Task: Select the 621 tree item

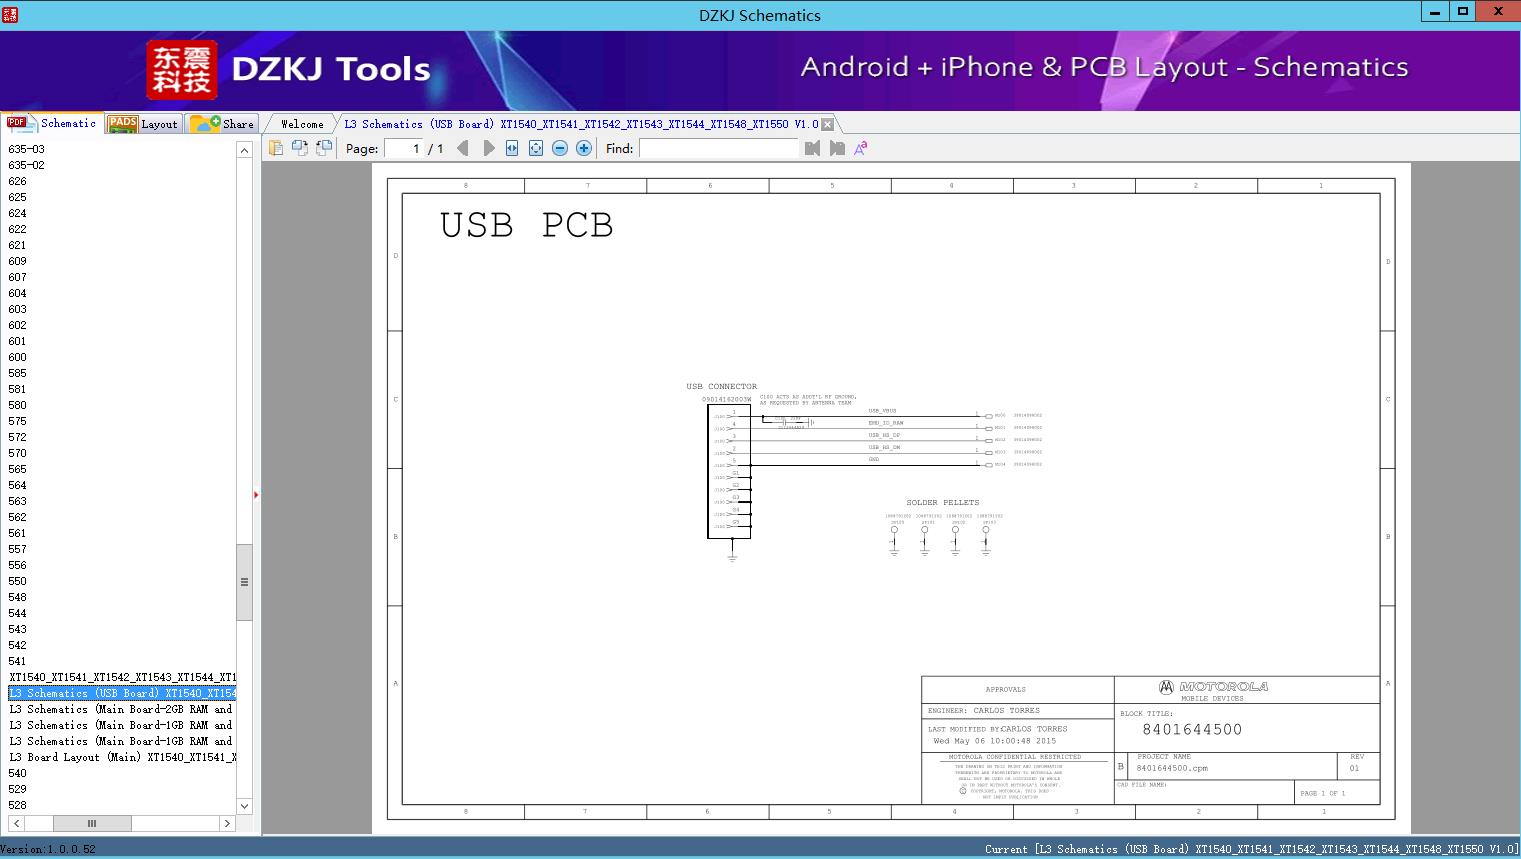Action: coord(17,245)
